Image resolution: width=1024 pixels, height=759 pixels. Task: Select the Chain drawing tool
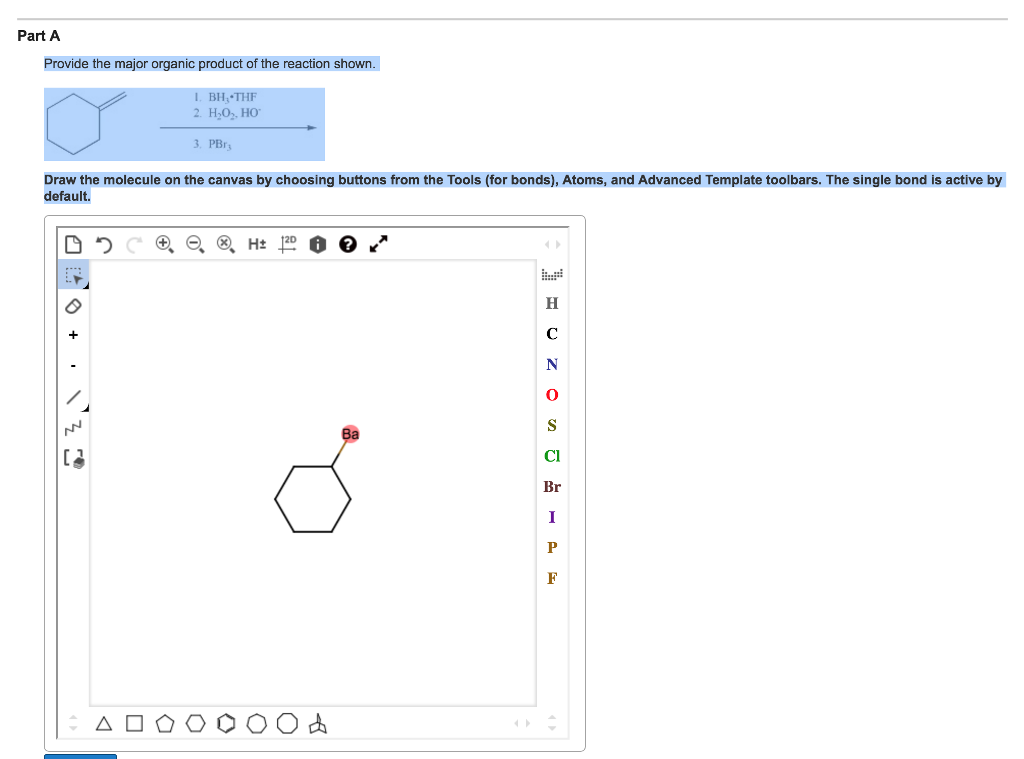tap(72, 425)
